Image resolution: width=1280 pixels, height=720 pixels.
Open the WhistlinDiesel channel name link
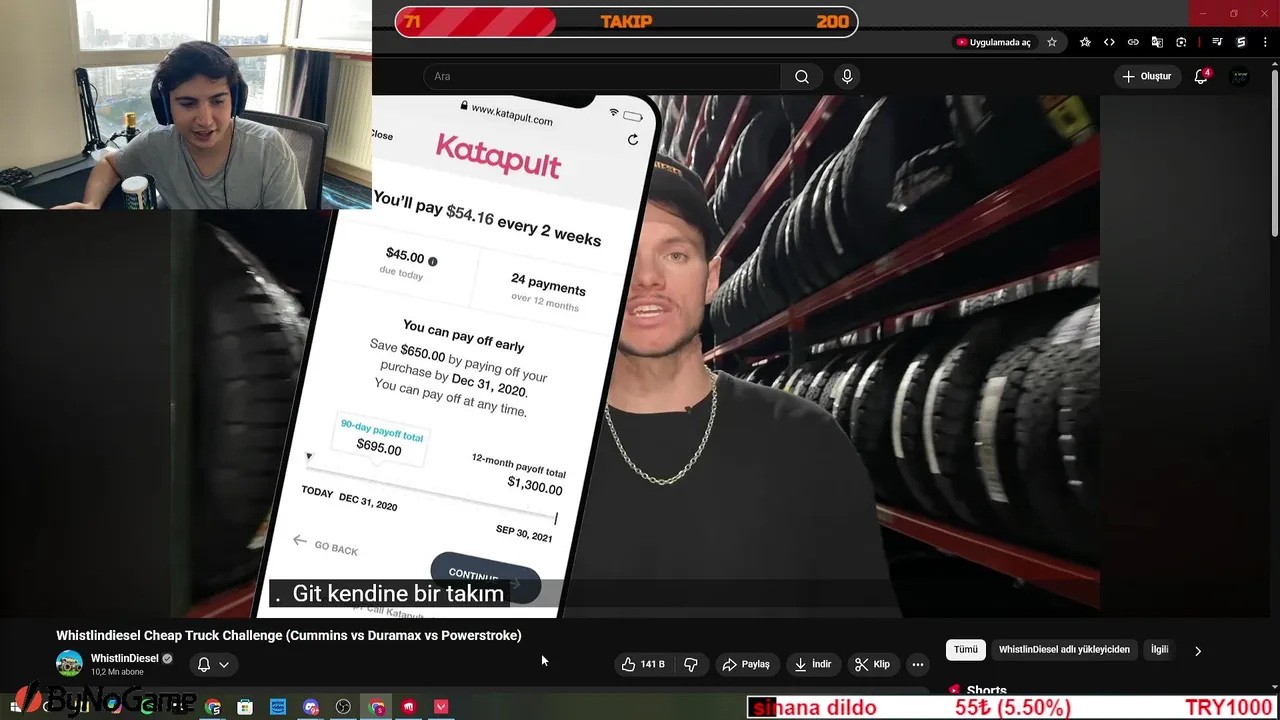click(x=125, y=658)
